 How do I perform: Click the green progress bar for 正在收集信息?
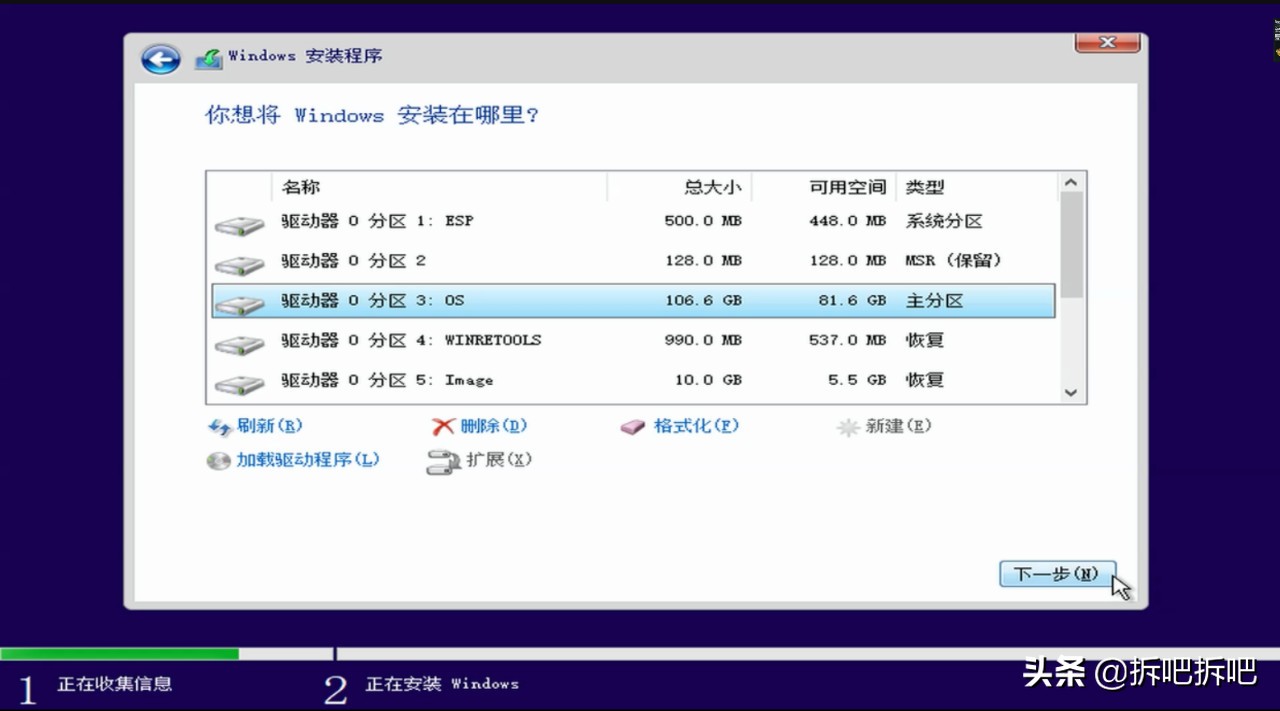[120, 653]
